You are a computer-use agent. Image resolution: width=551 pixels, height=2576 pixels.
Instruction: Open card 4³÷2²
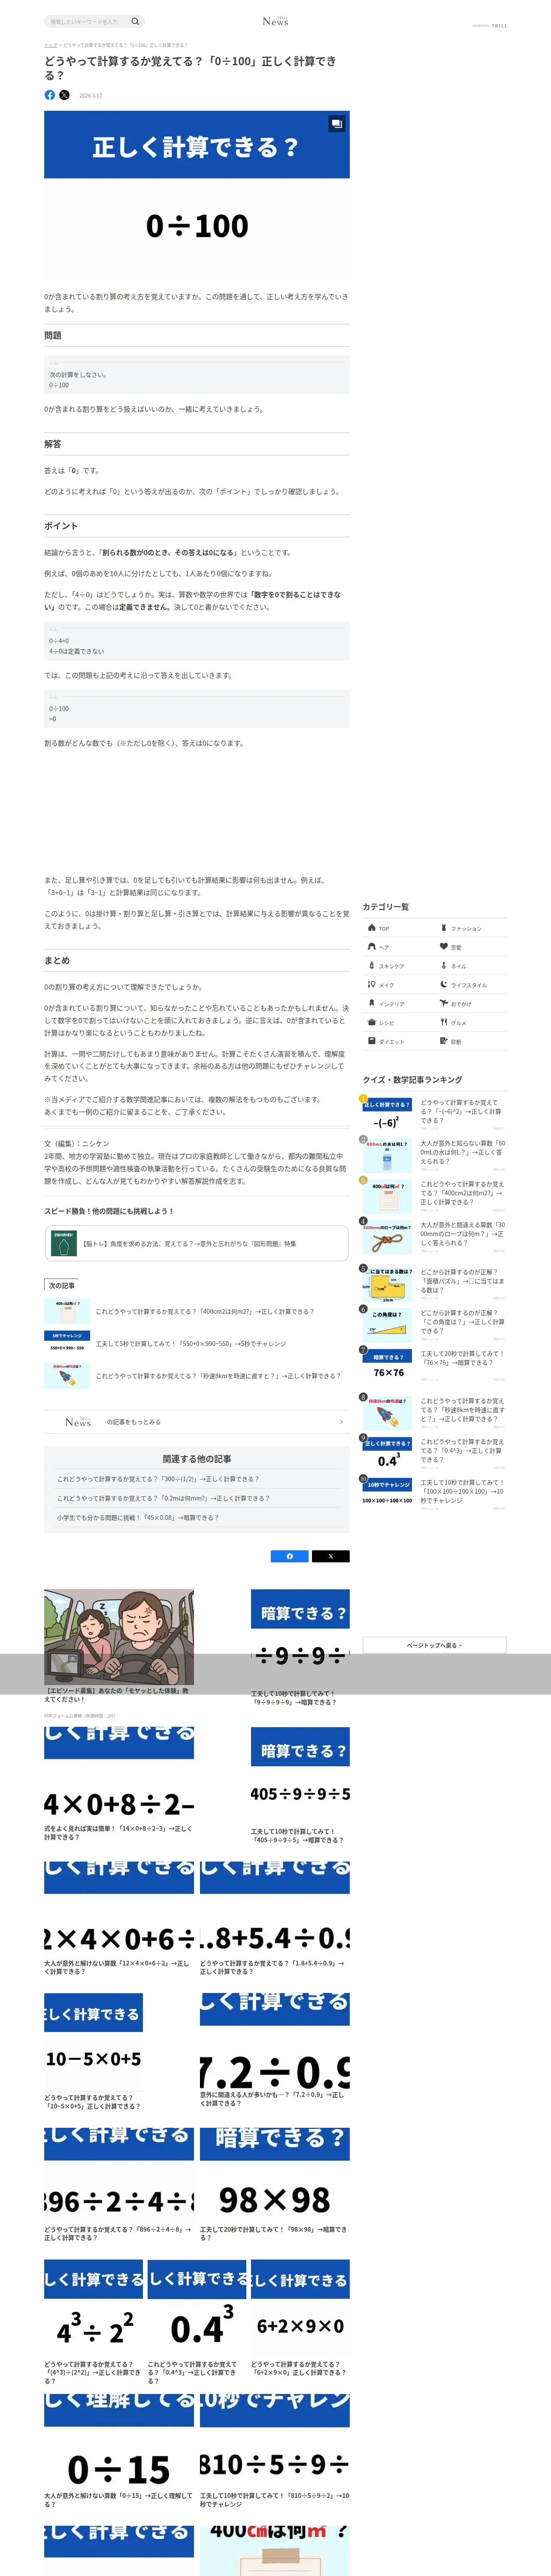click(x=94, y=2323)
